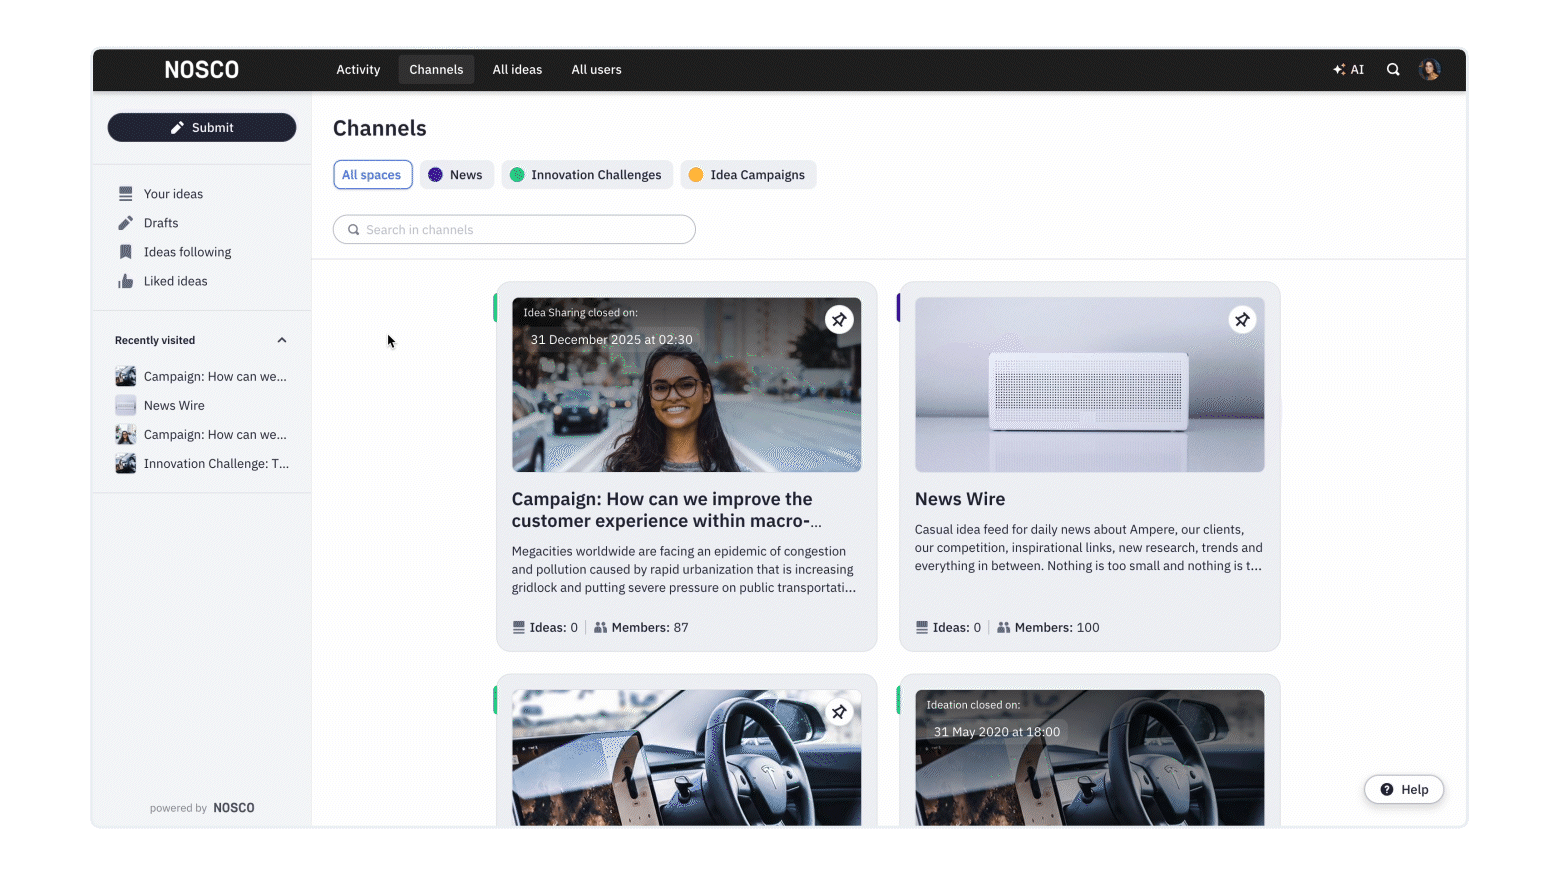Open the News Wire card title
The height and width of the screenshot is (875, 1555).
pos(960,499)
